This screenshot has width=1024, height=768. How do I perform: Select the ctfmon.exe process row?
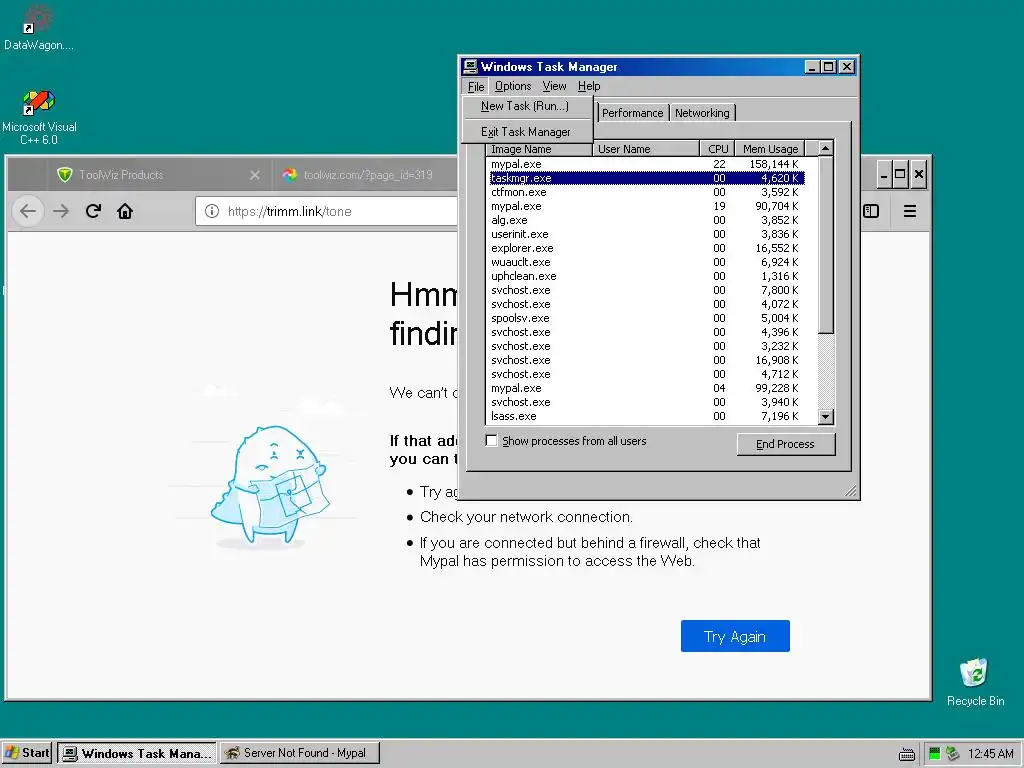point(647,192)
